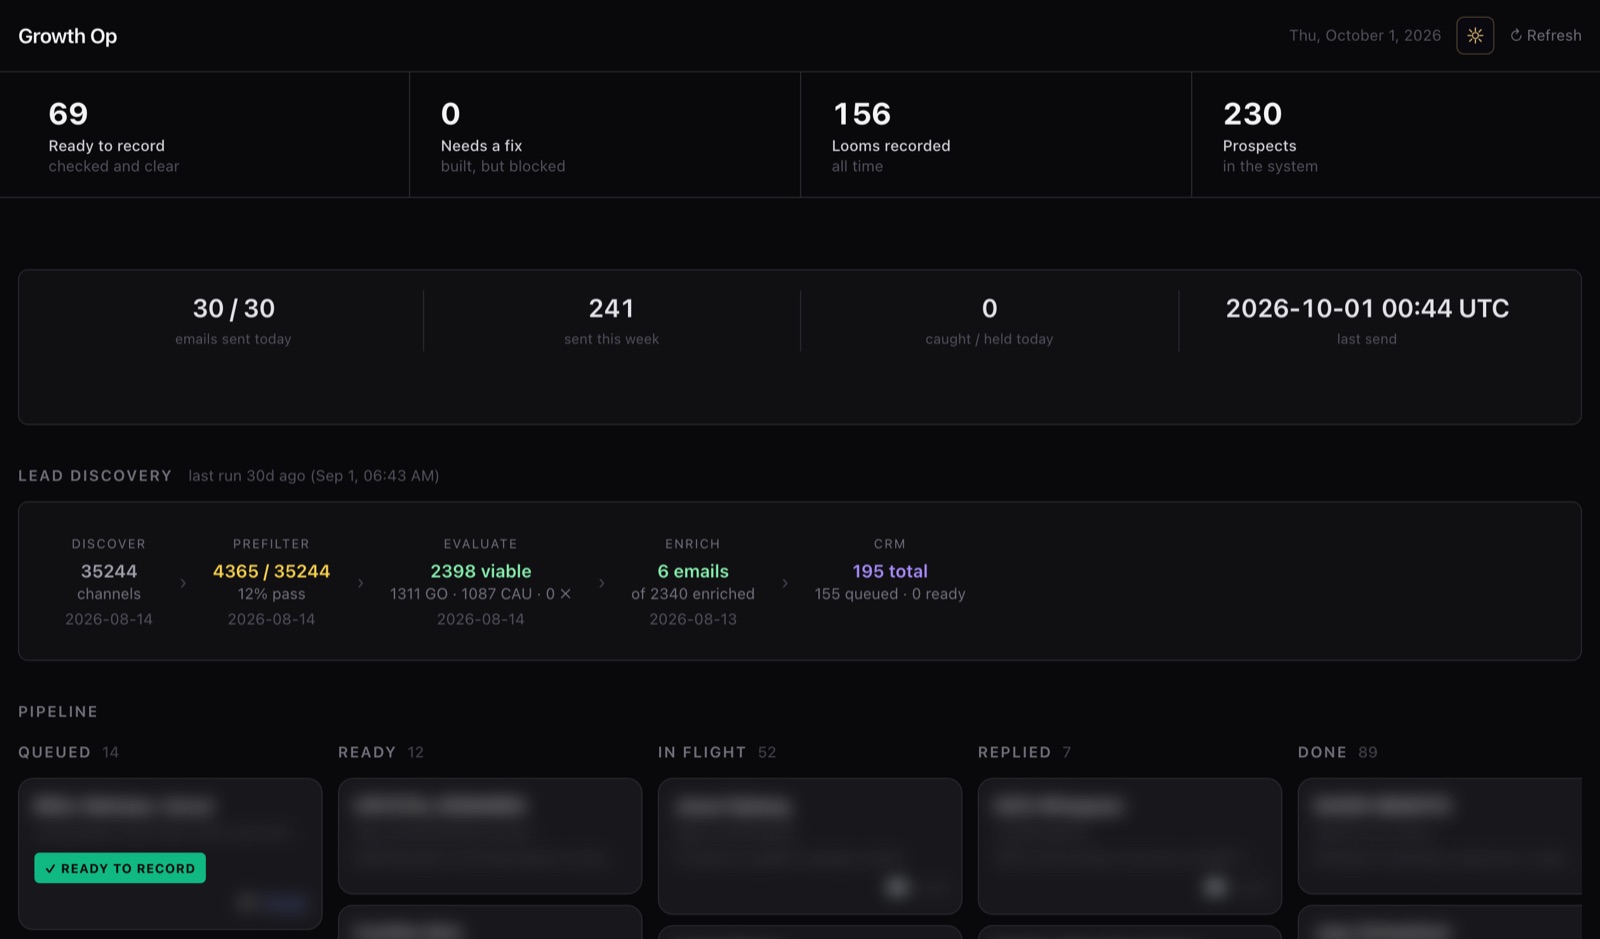Screen dimensions: 1600x939
Task: Click the last run 30d ago text
Action: pos(314,476)
